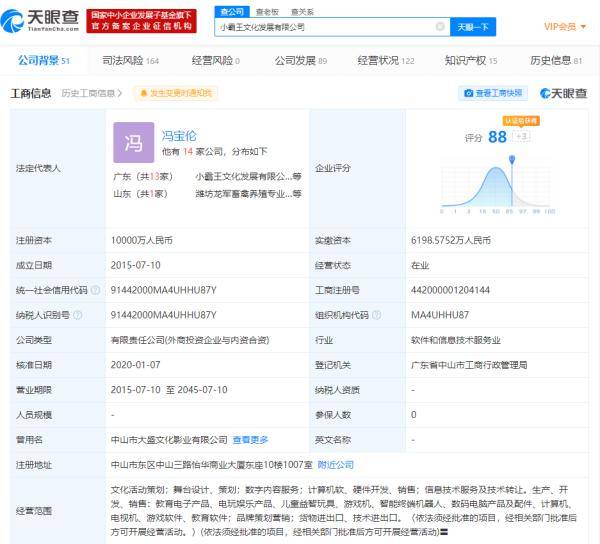Select industry 软件和信息技术服务业
This screenshot has width=600, height=544.
[456, 340]
